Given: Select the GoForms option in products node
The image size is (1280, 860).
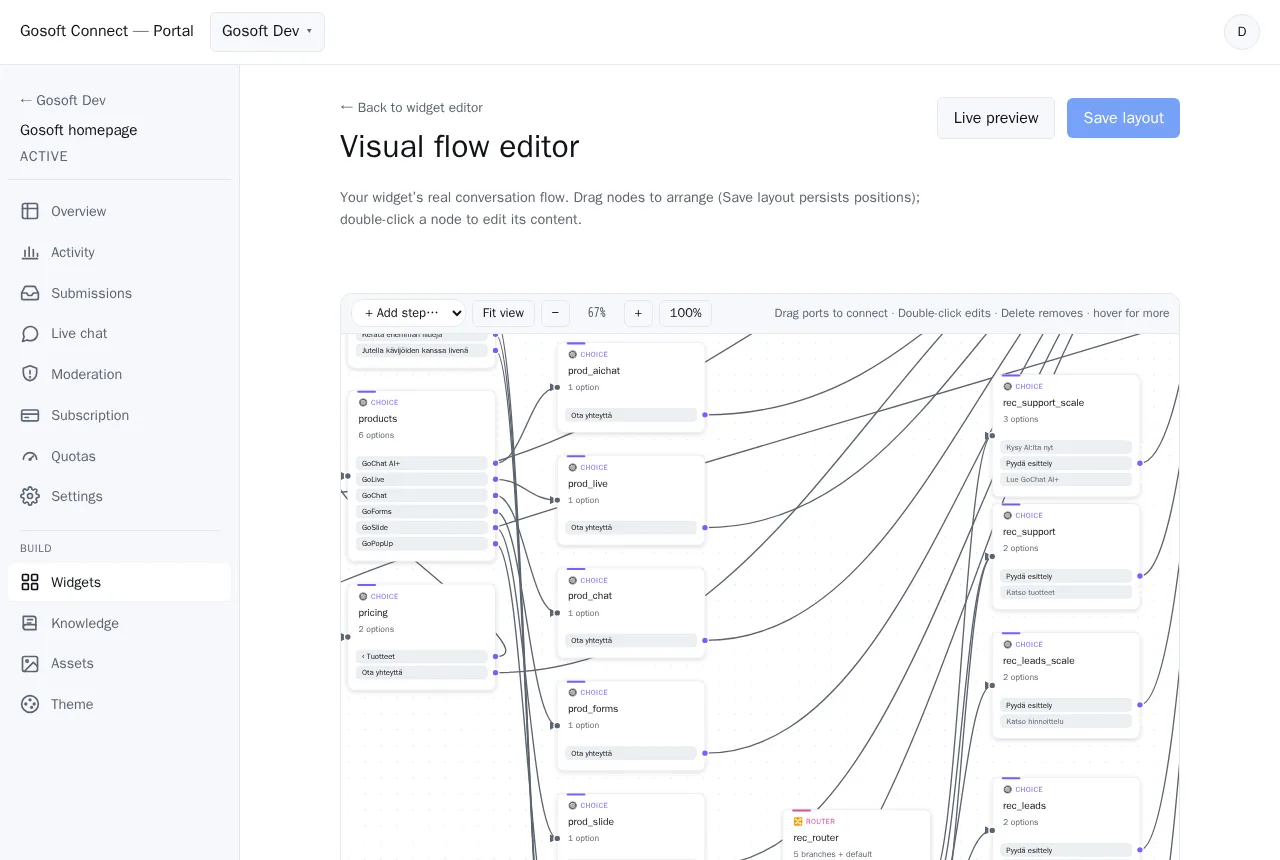Looking at the screenshot, I should [421, 512].
